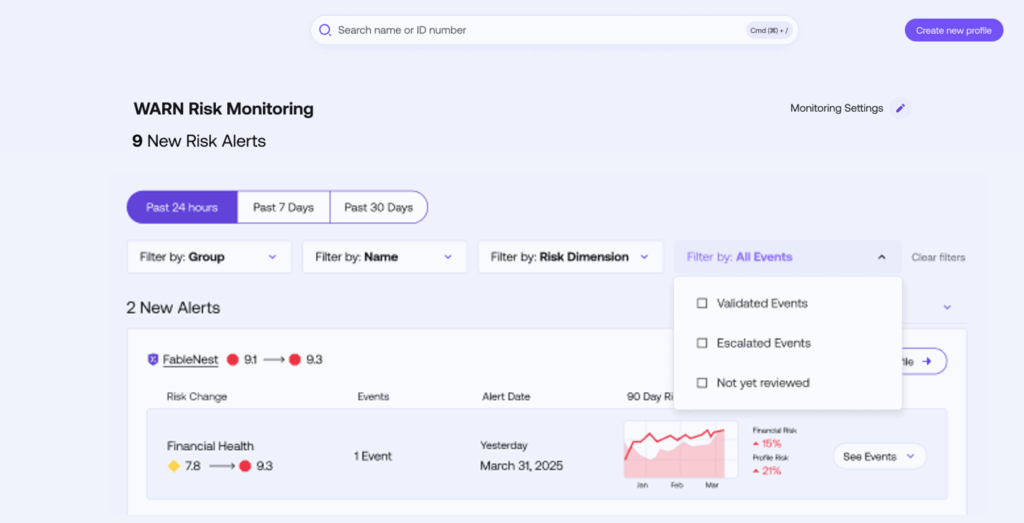Click the 90 day risk chart thumbnail
Screen dimensions: 1024x523
click(681, 450)
